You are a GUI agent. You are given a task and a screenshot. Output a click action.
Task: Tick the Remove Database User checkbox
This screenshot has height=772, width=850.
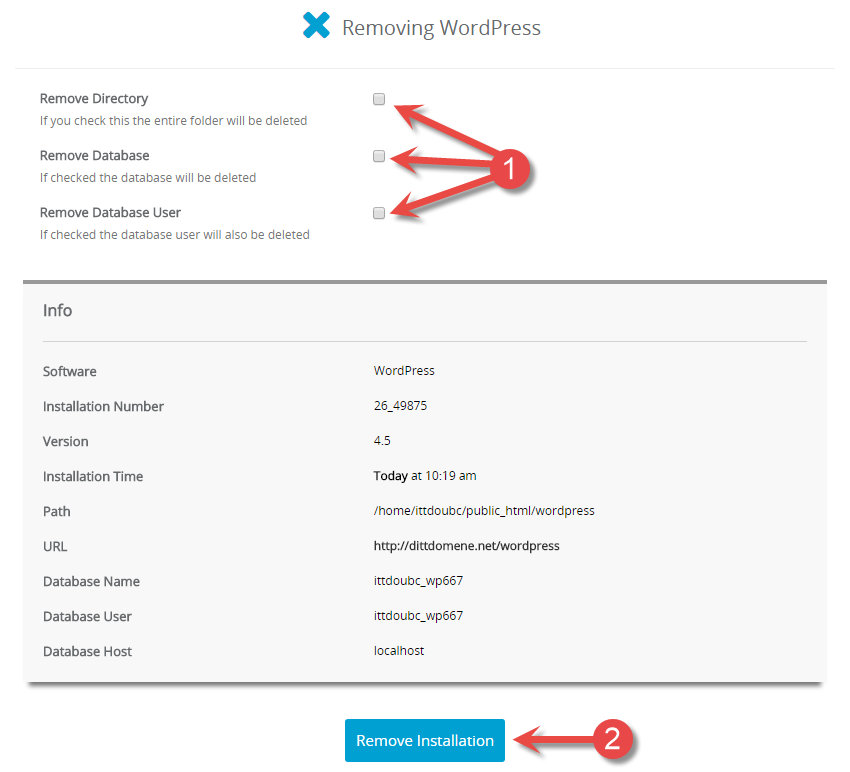point(379,213)
